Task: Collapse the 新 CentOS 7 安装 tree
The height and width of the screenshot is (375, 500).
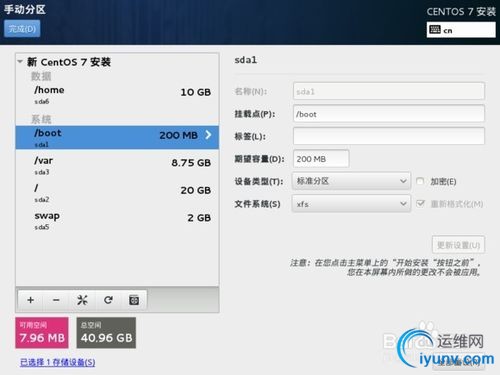Action: point(20,62)
